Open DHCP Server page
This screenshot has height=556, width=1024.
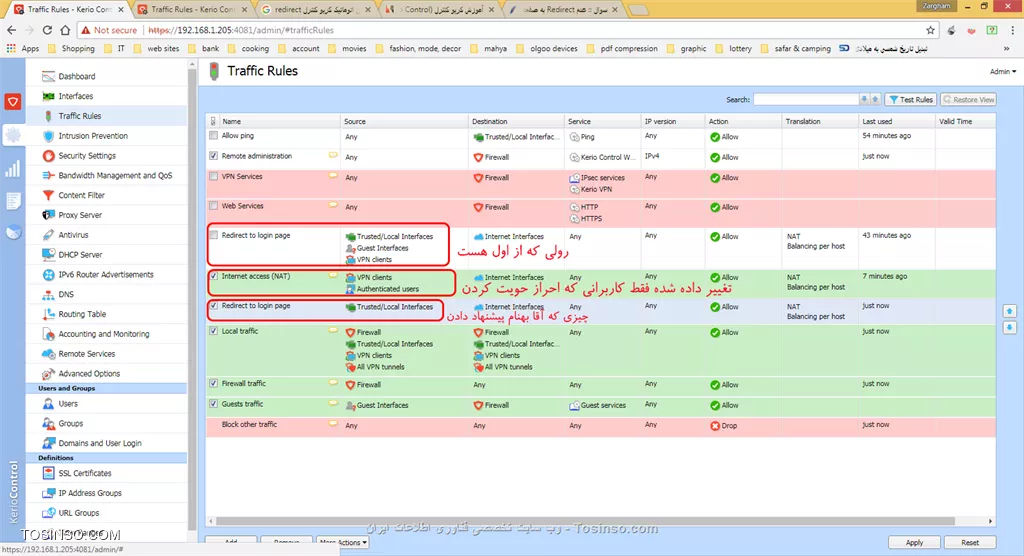[x=80, y=254]
